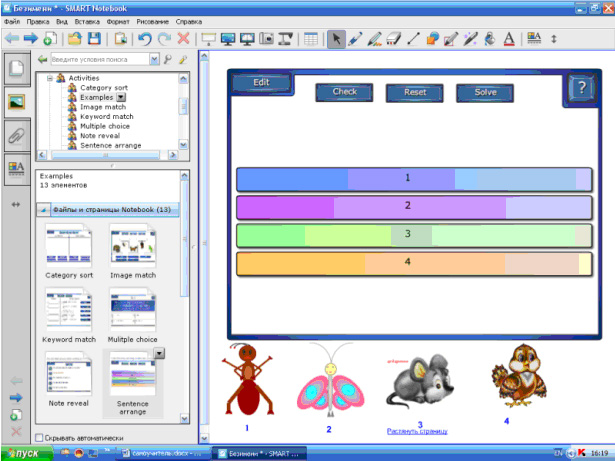Image resolution: width=615 pixels, height=461 pixels.
Task: Select the Image match thumbnail
Action: pyautogui.click(x=133, y=248)
